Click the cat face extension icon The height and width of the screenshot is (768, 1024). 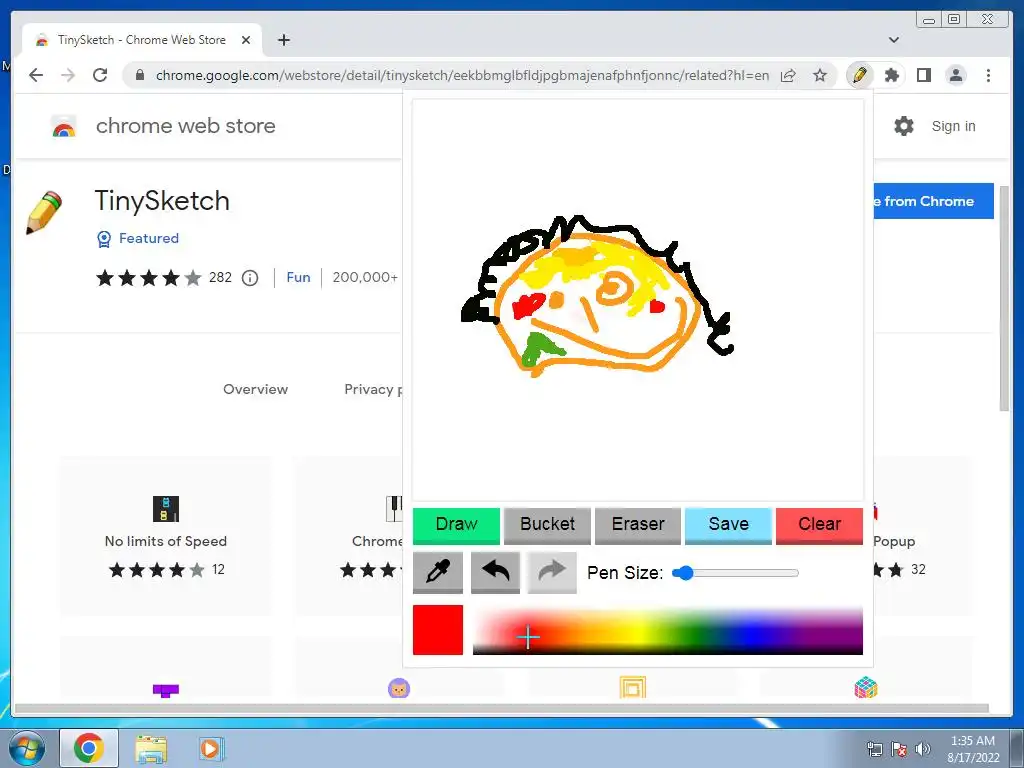coord(399,688)
